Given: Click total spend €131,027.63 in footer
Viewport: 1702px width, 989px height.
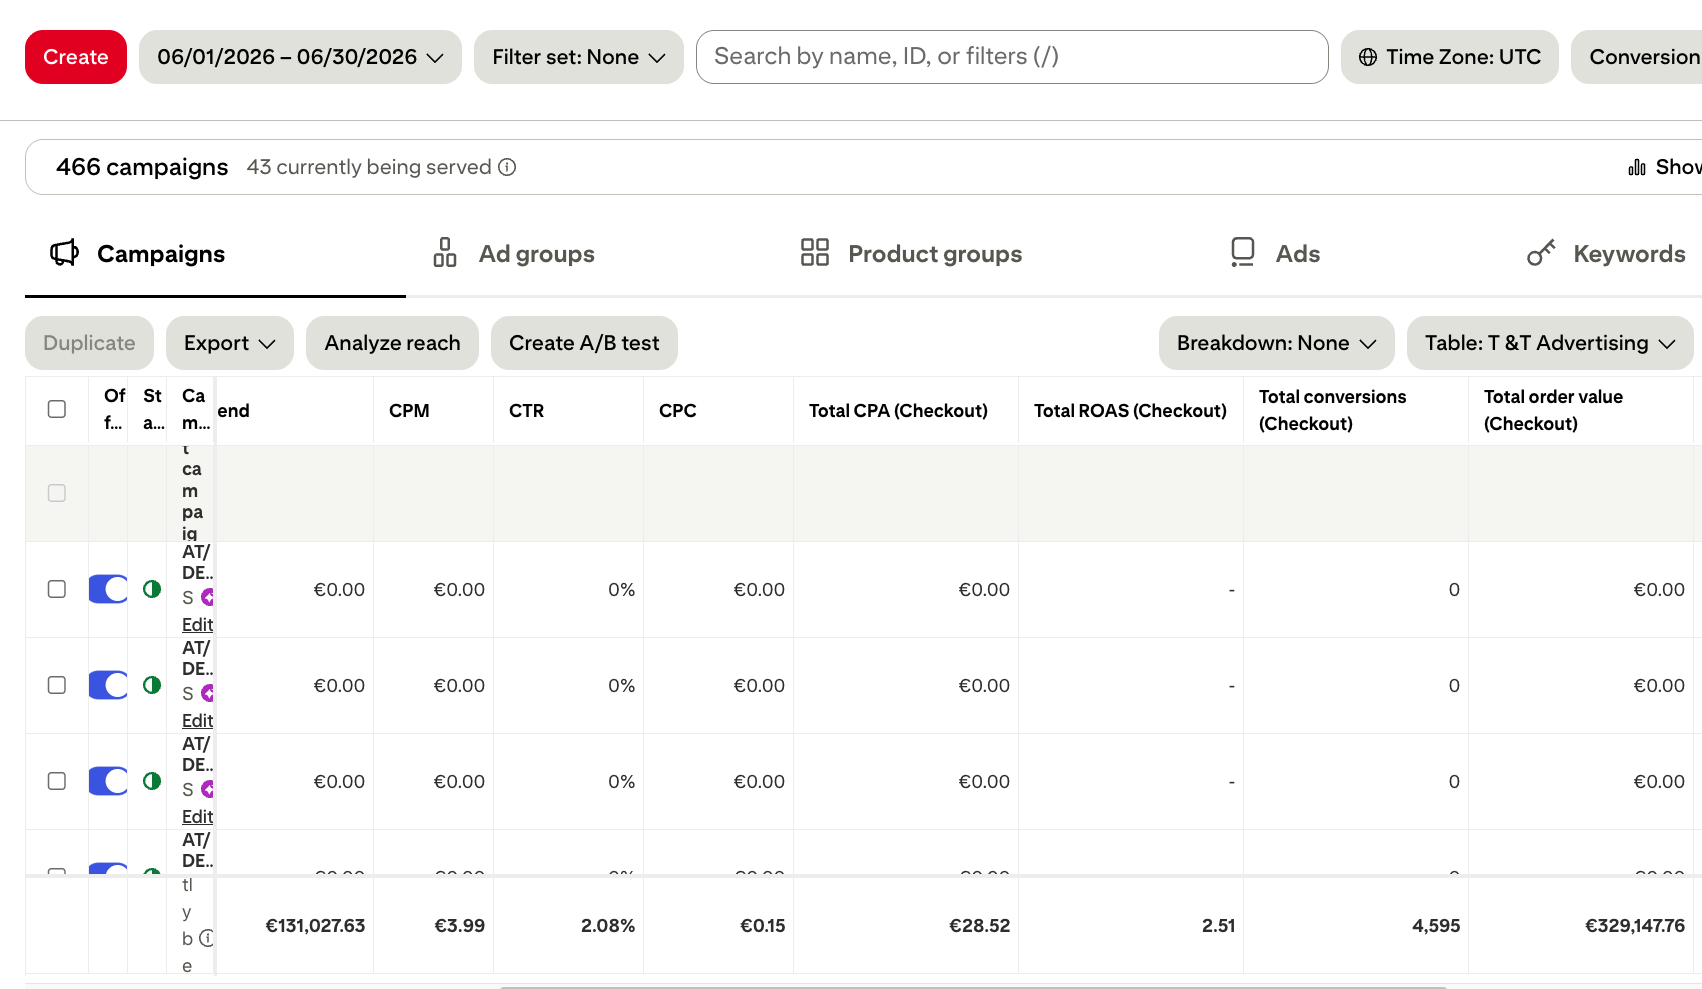Looking at the screenshot, I should [x=315, y=926].
